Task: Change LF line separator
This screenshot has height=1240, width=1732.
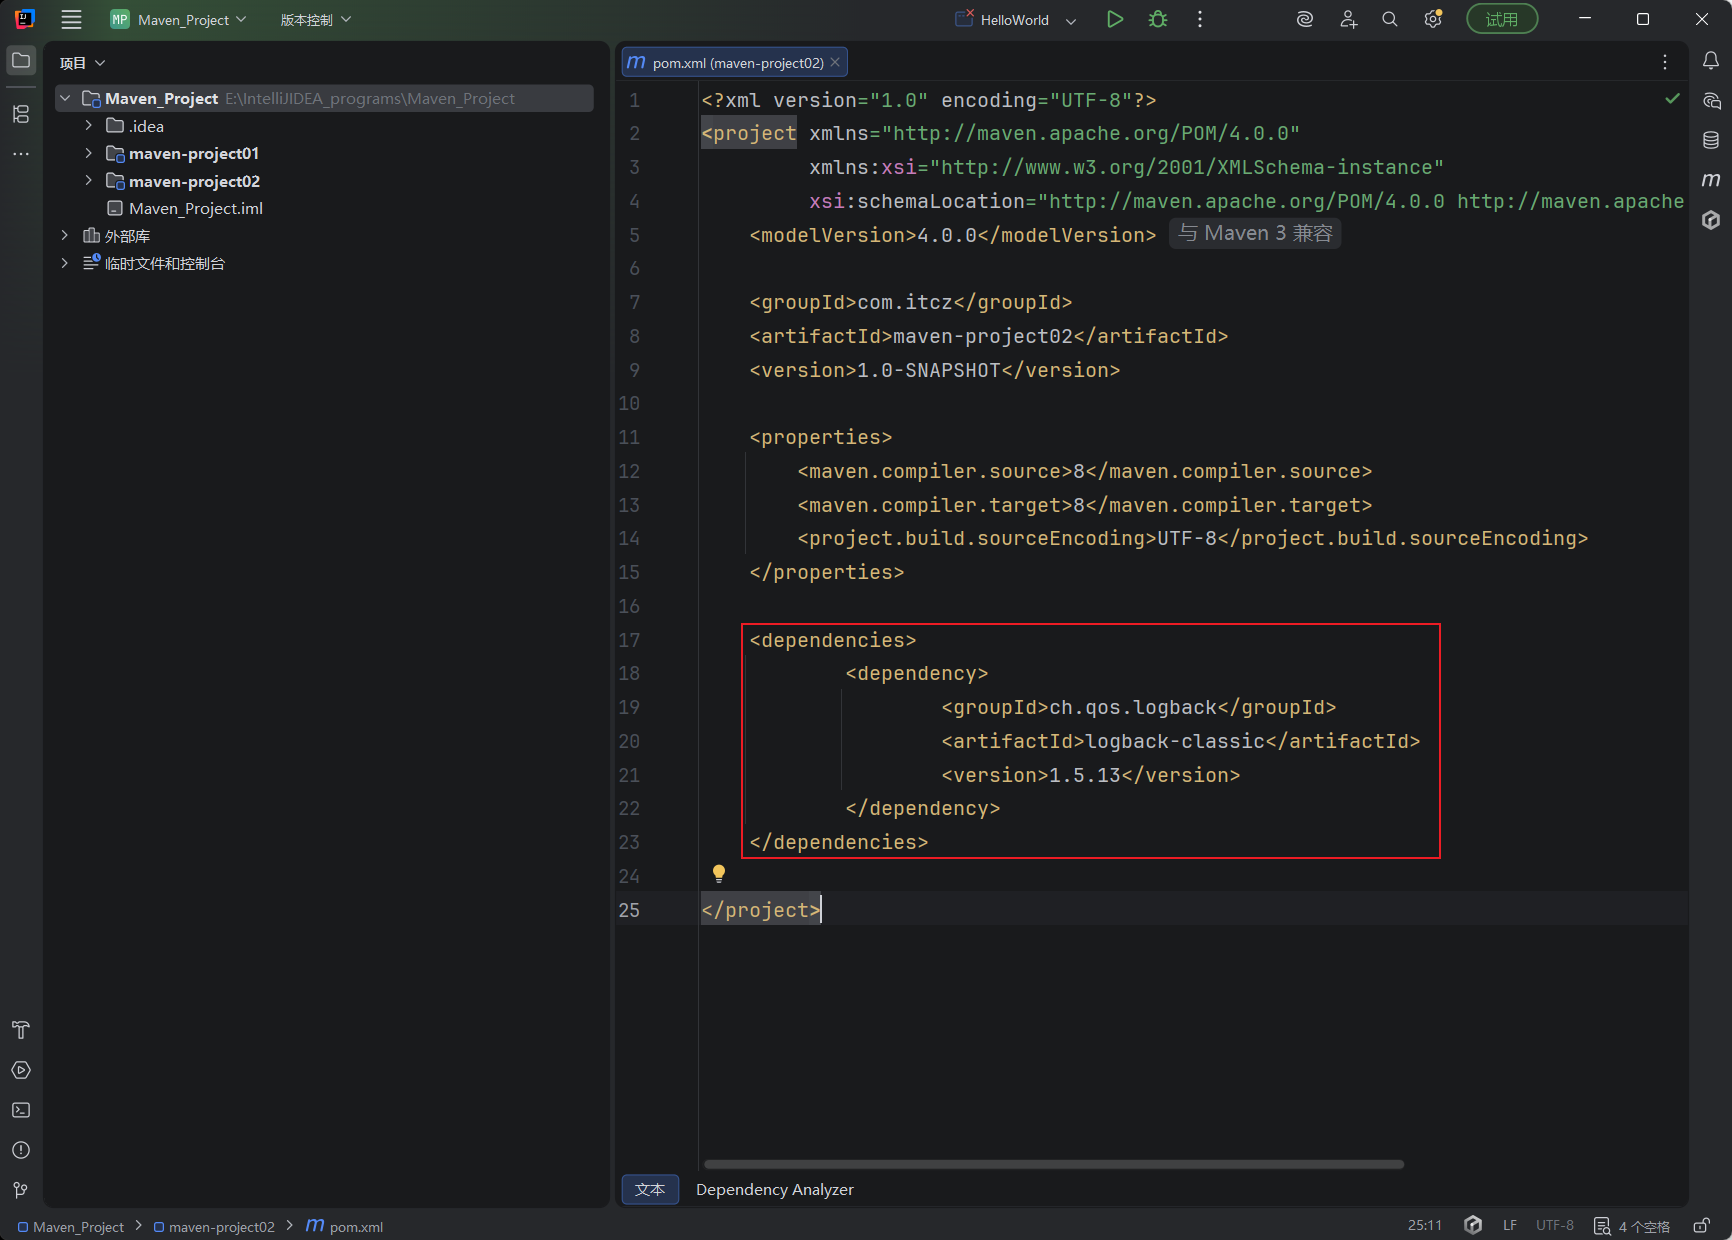Action: [x=1510, y=1226]
